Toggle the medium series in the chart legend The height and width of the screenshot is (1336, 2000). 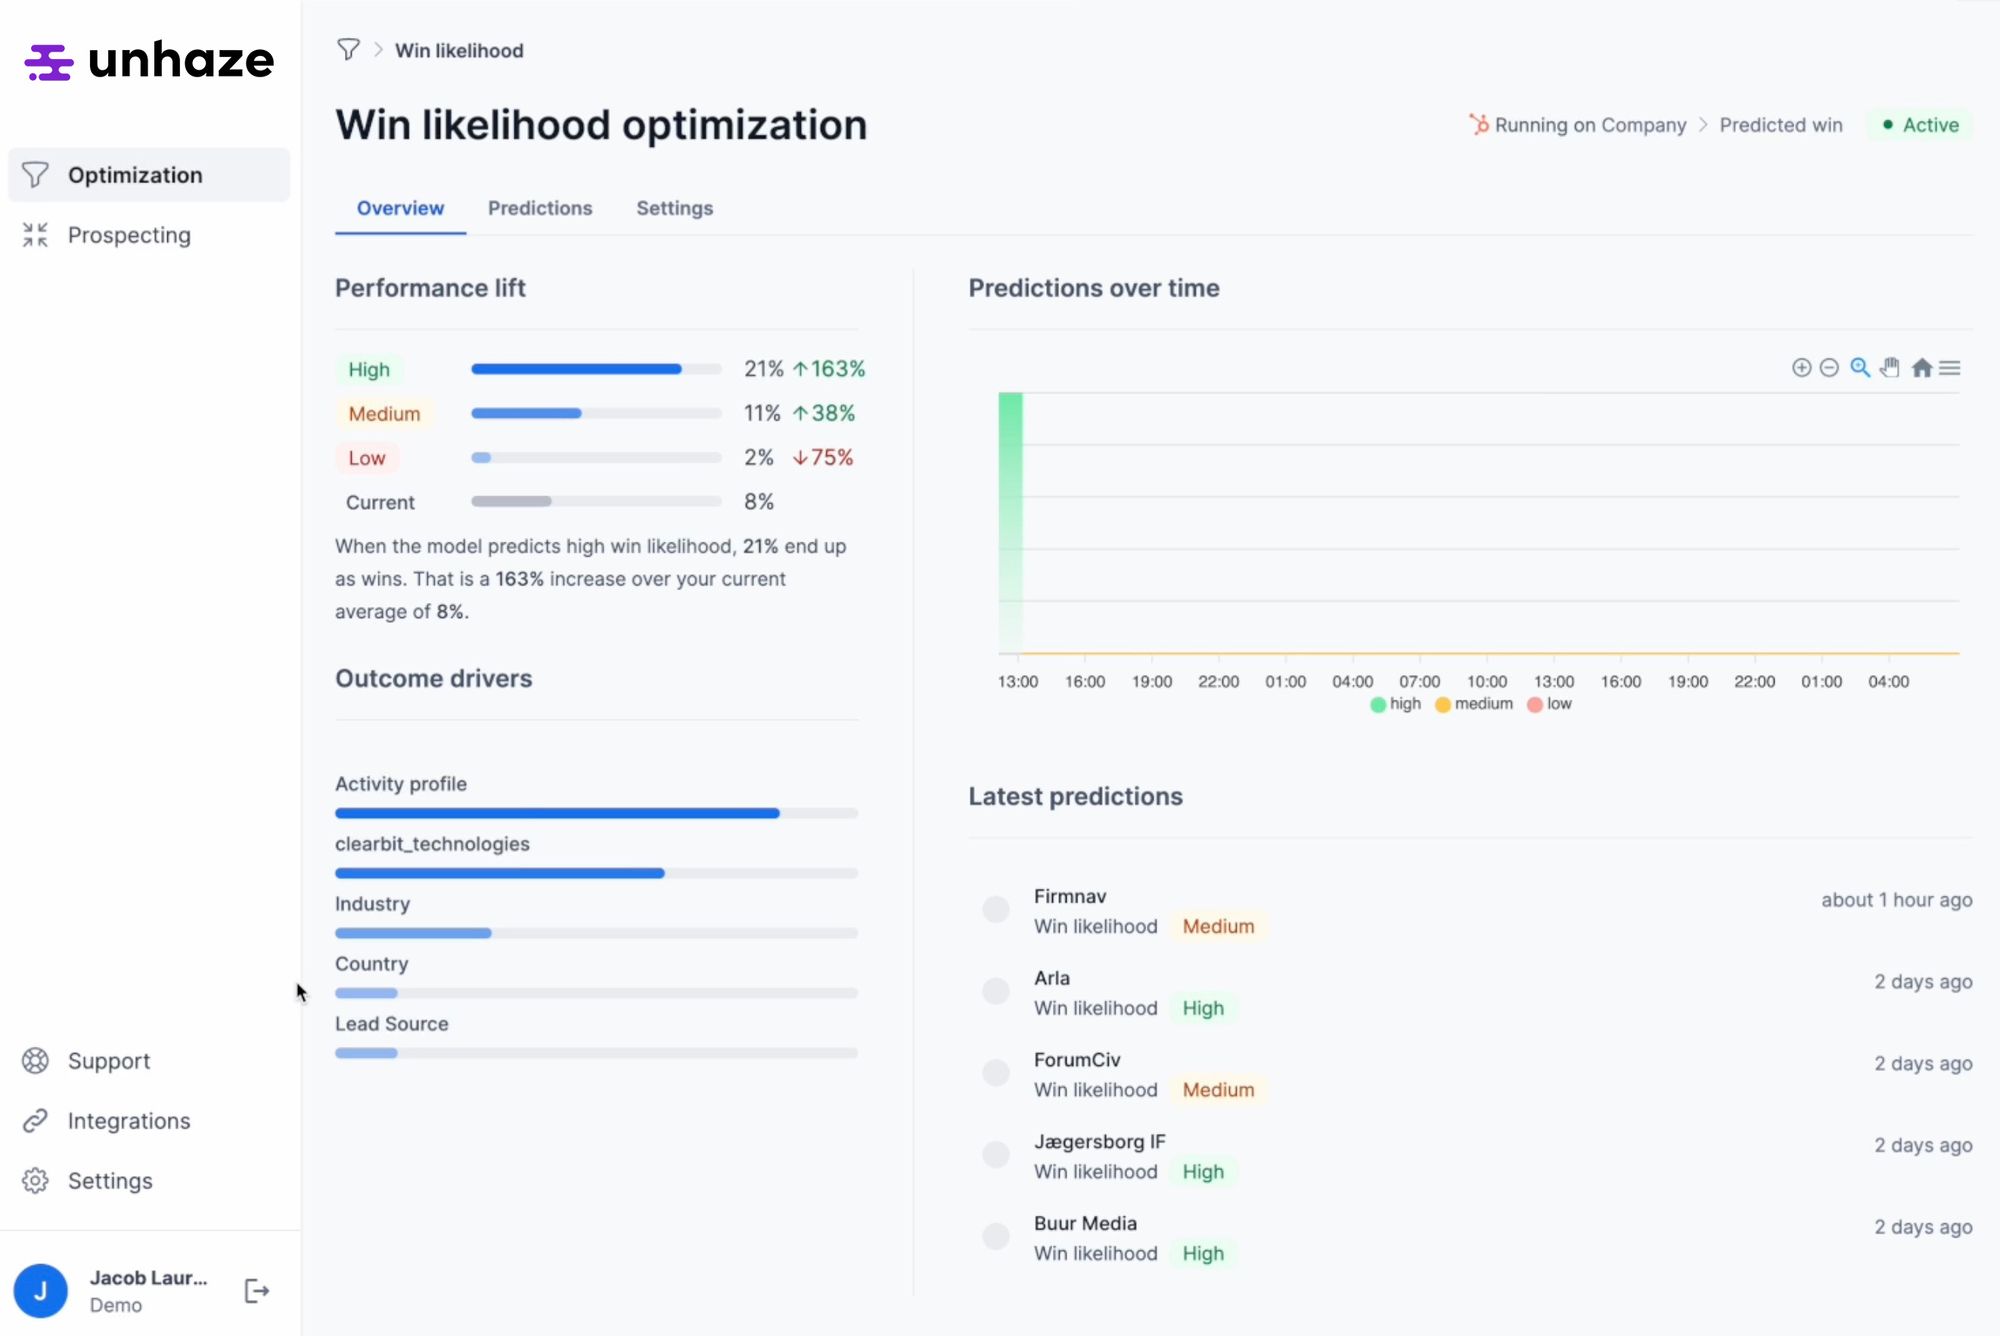click(x=1472, y=704)
